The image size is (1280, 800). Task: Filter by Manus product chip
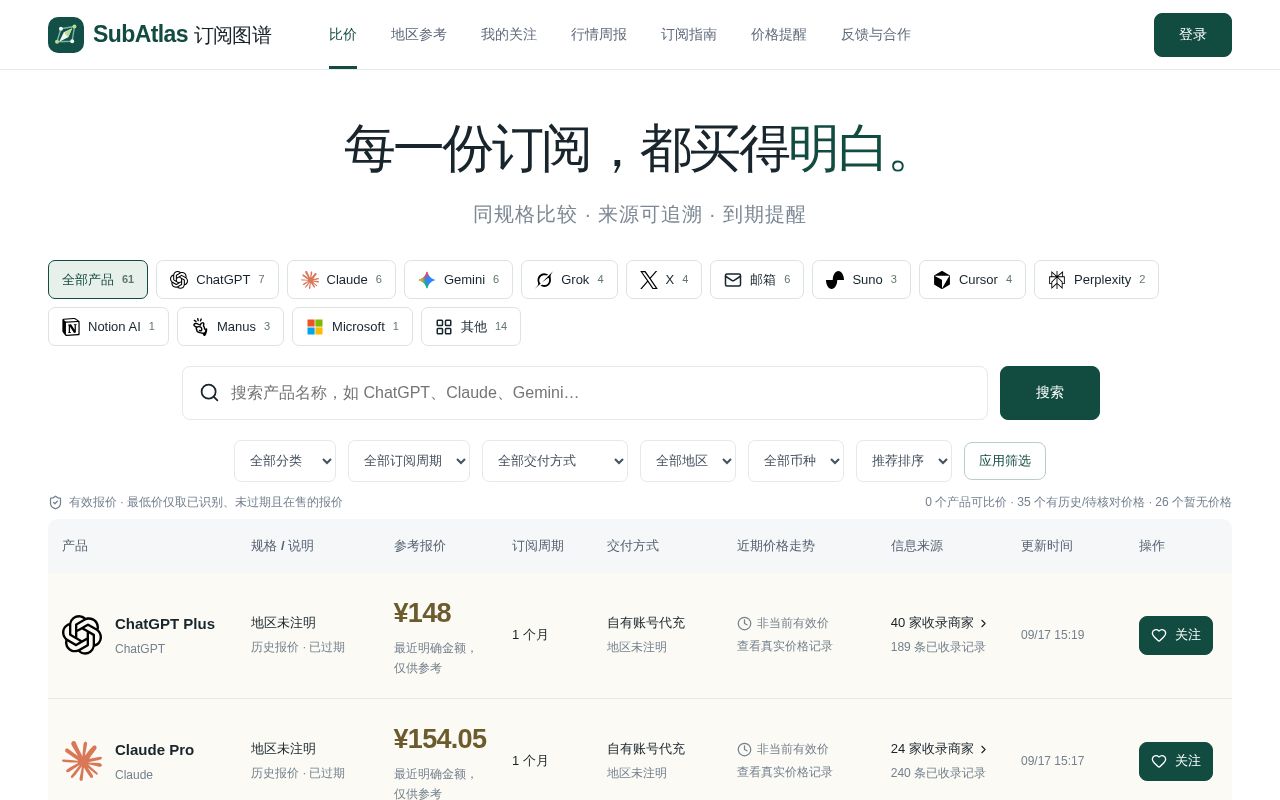coord(230,327)
